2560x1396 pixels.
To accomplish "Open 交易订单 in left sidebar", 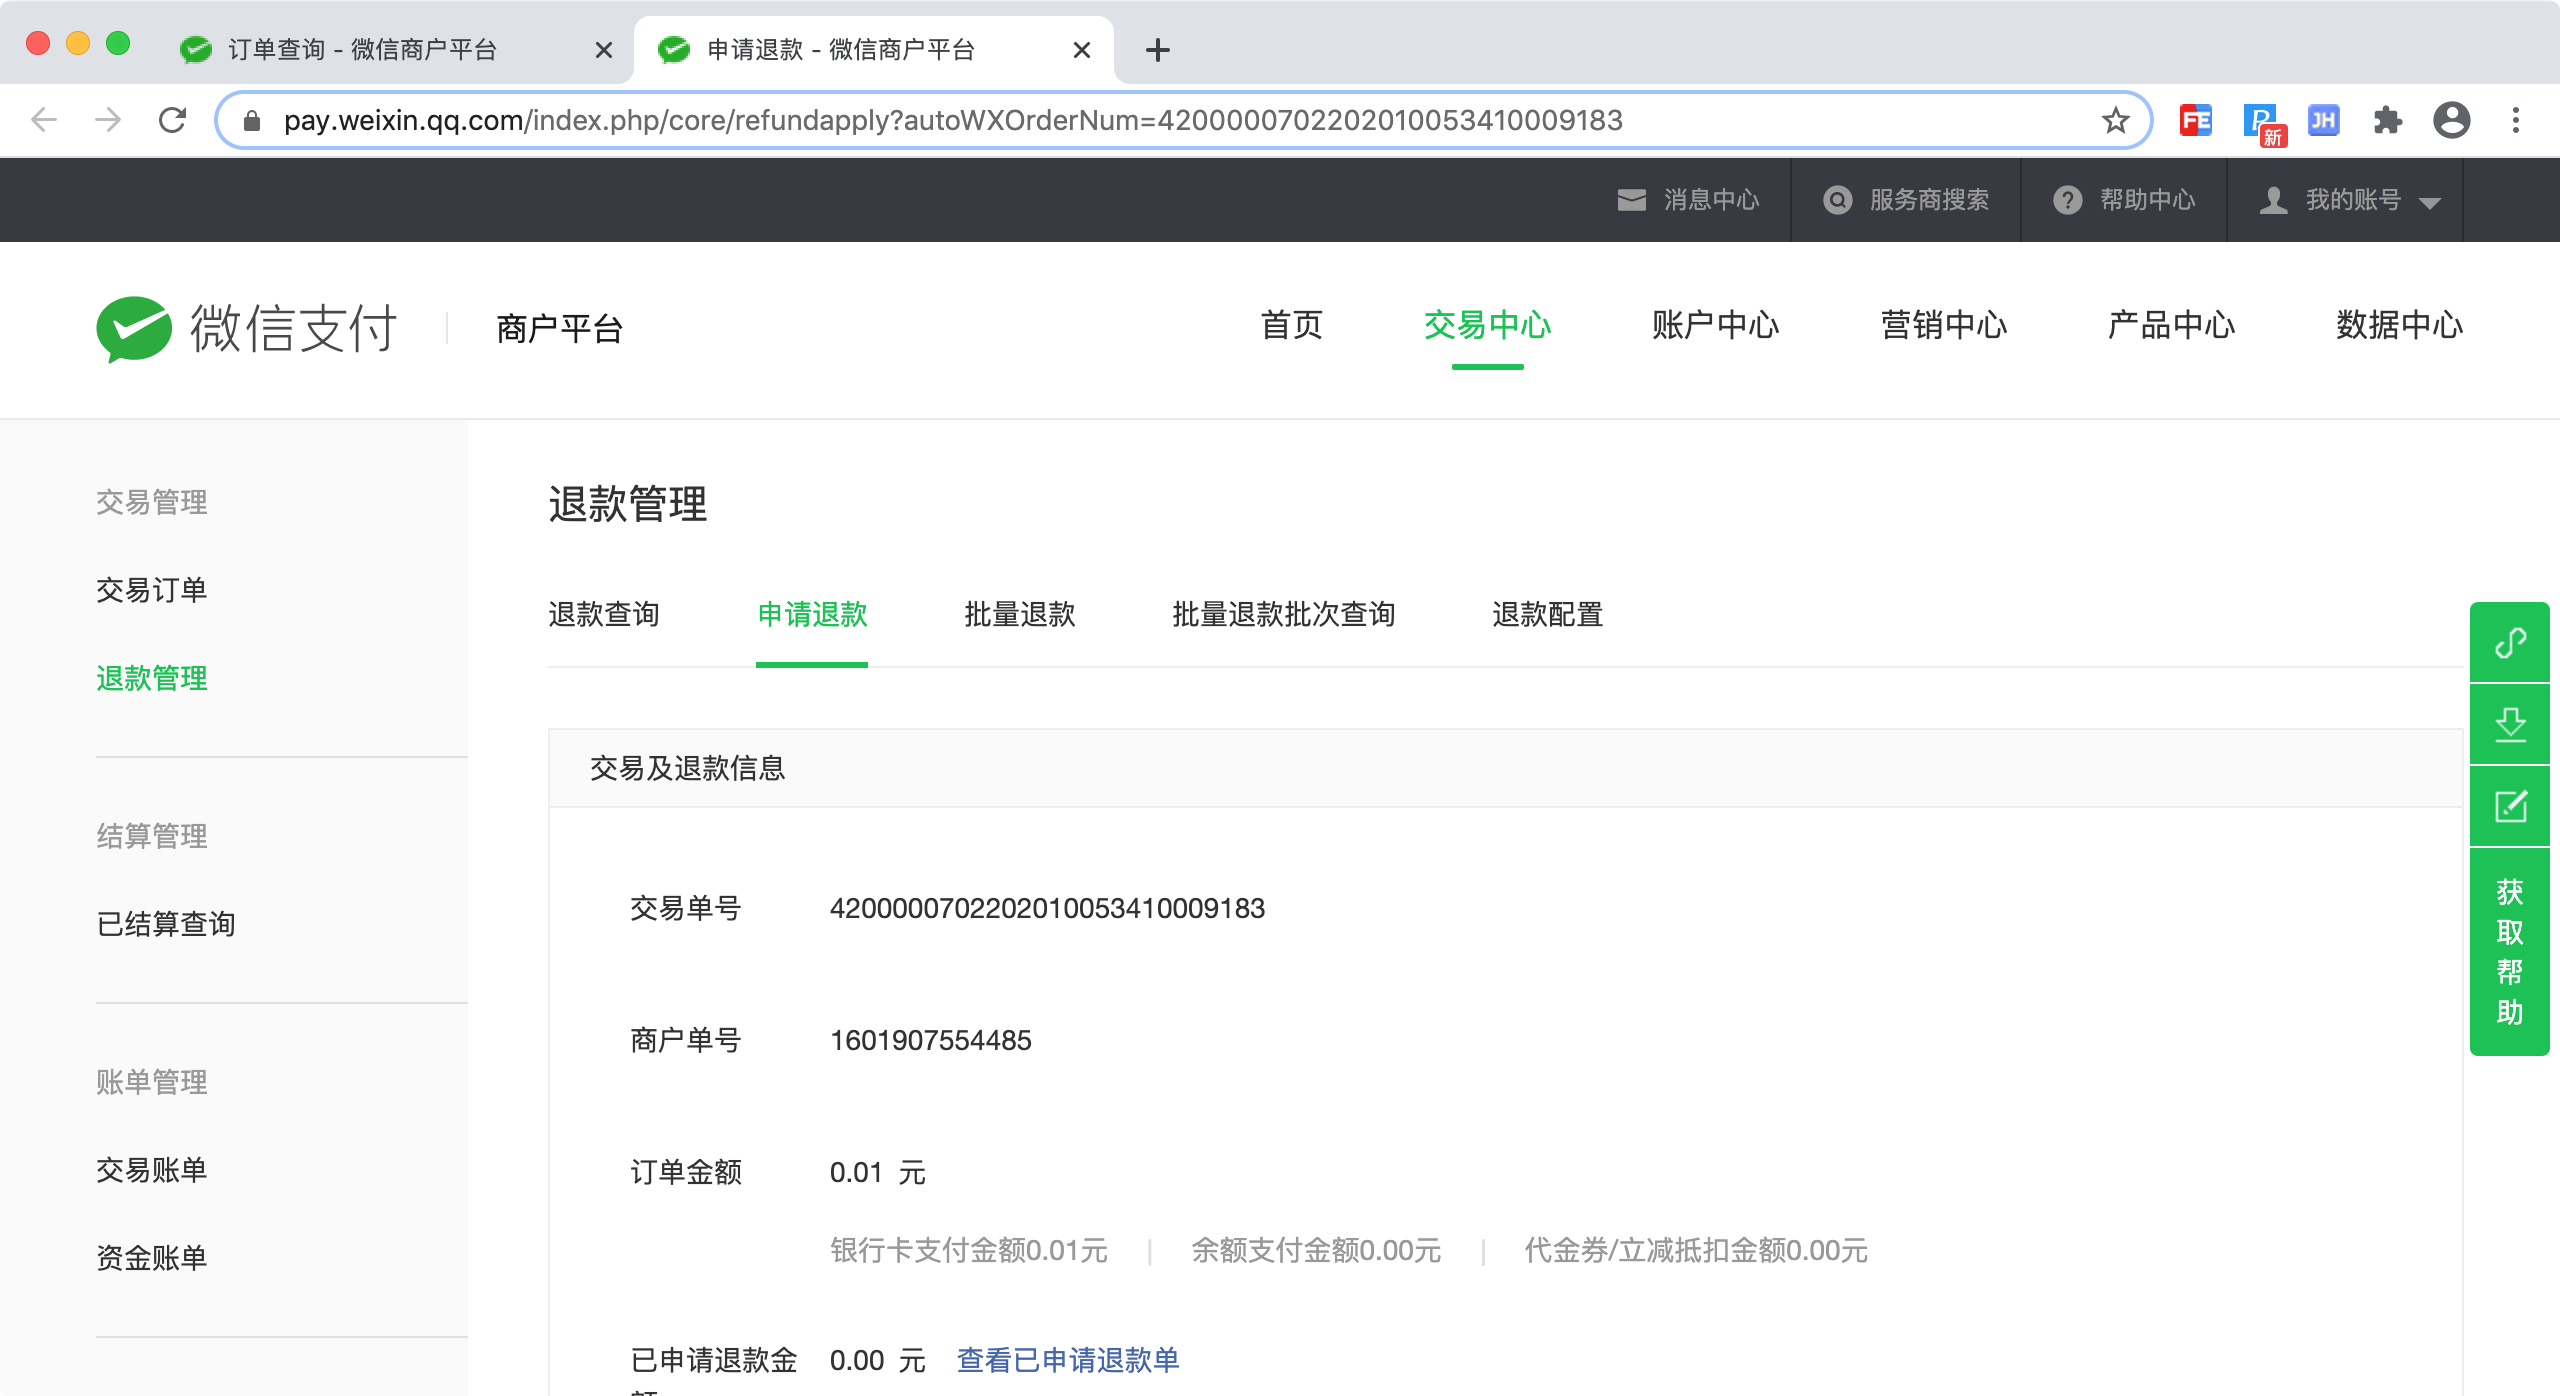I will (152, 590).
